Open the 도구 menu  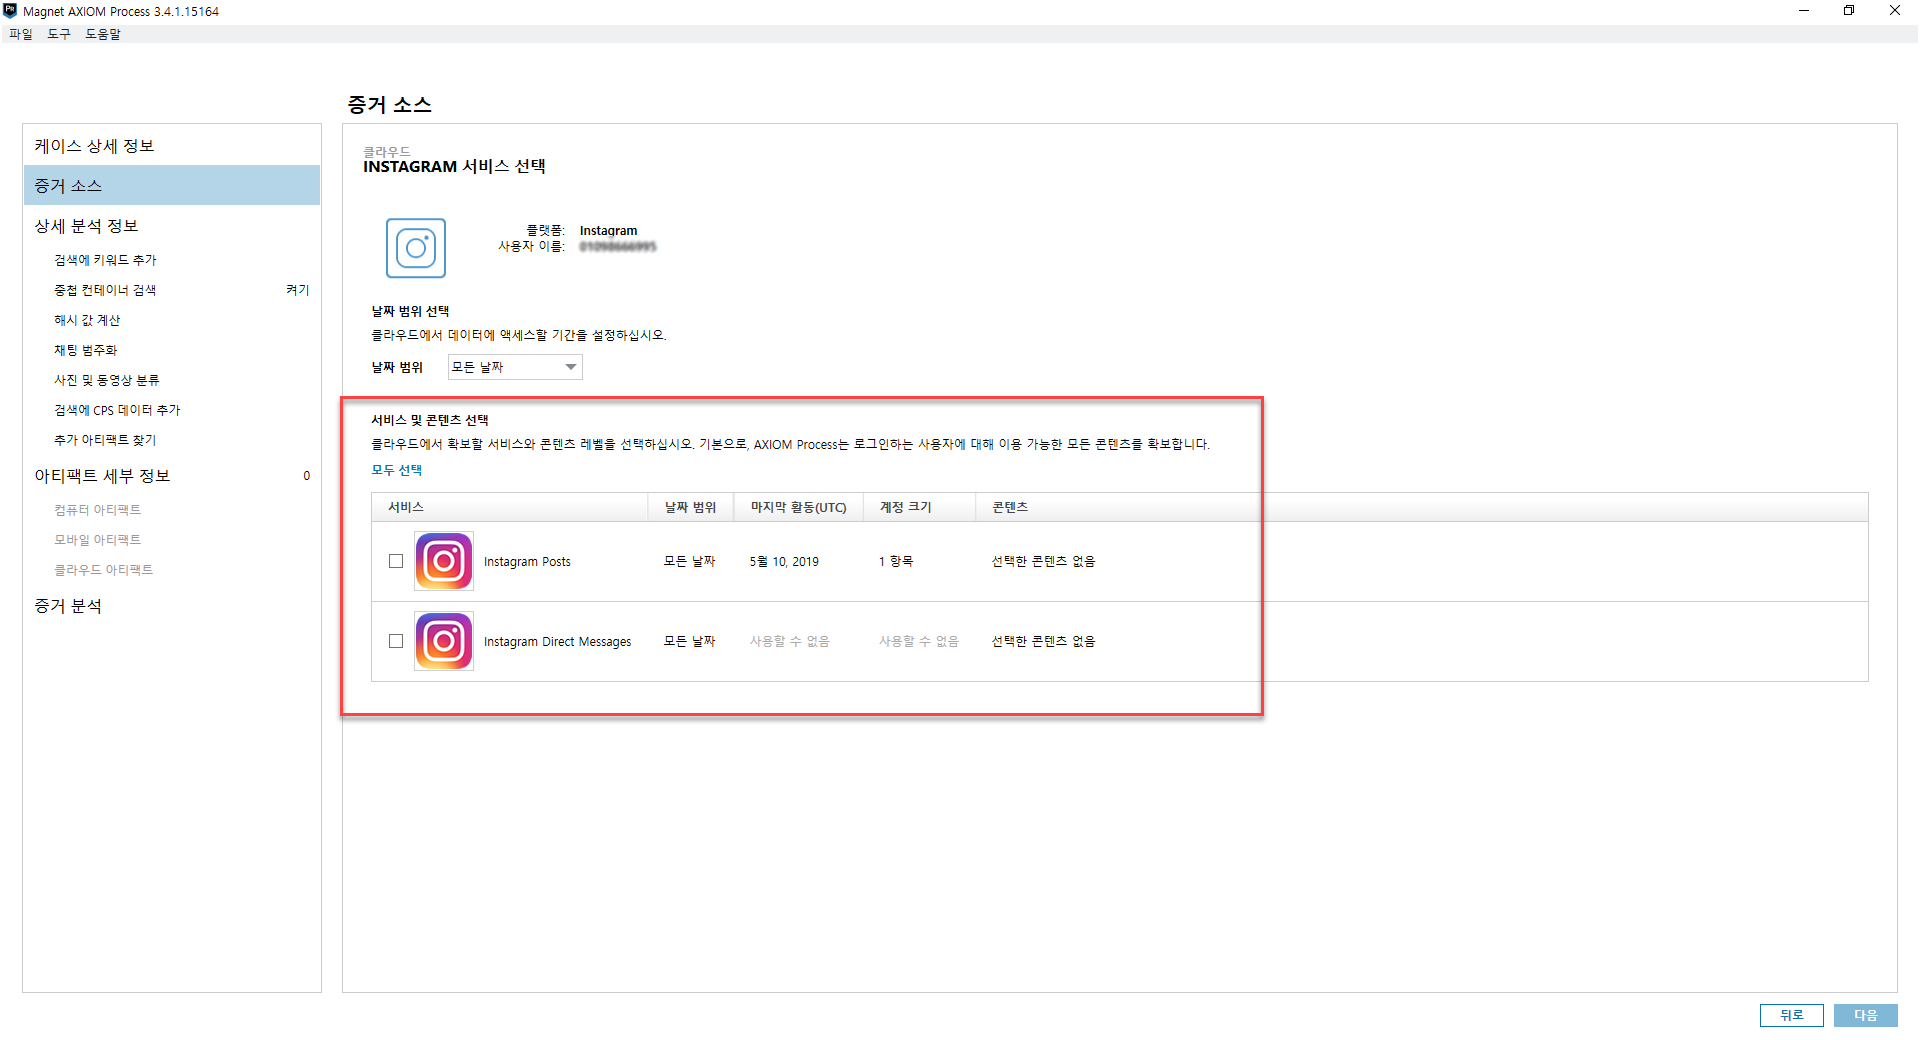pyautogui.click(x=59, y=34)
